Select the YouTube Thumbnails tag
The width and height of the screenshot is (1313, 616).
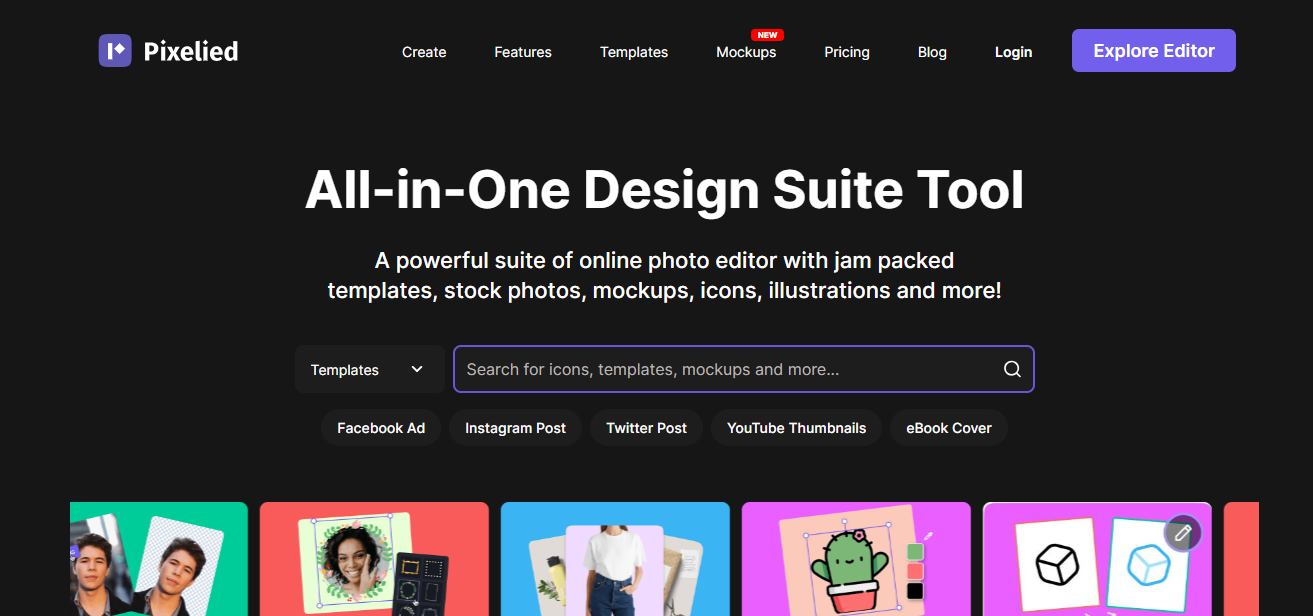click(796, 428)
